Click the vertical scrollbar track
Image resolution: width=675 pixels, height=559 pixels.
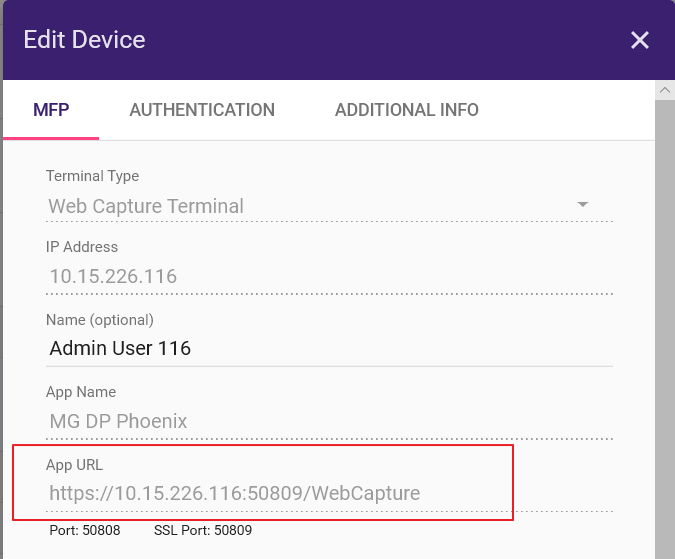665,329
